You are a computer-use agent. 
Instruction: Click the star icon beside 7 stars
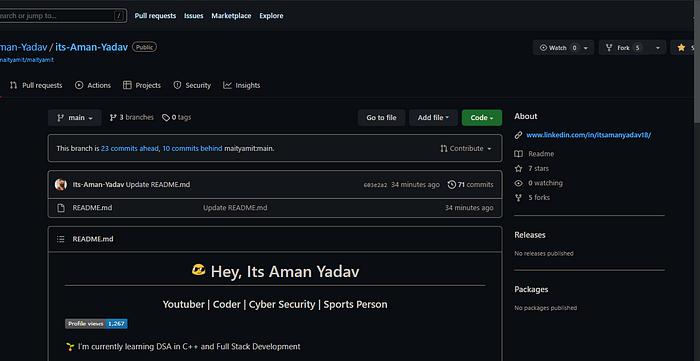(x=518, y=168)
